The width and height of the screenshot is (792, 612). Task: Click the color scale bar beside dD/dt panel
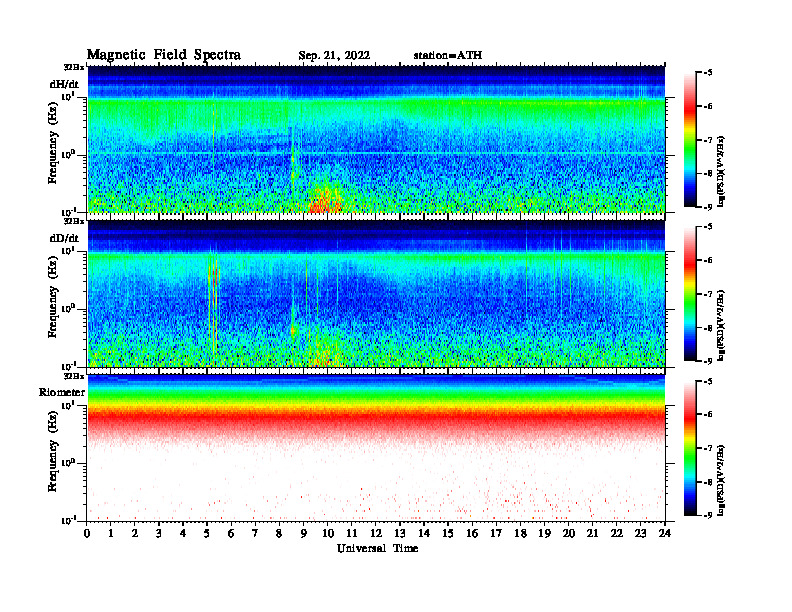click(690, 294)
